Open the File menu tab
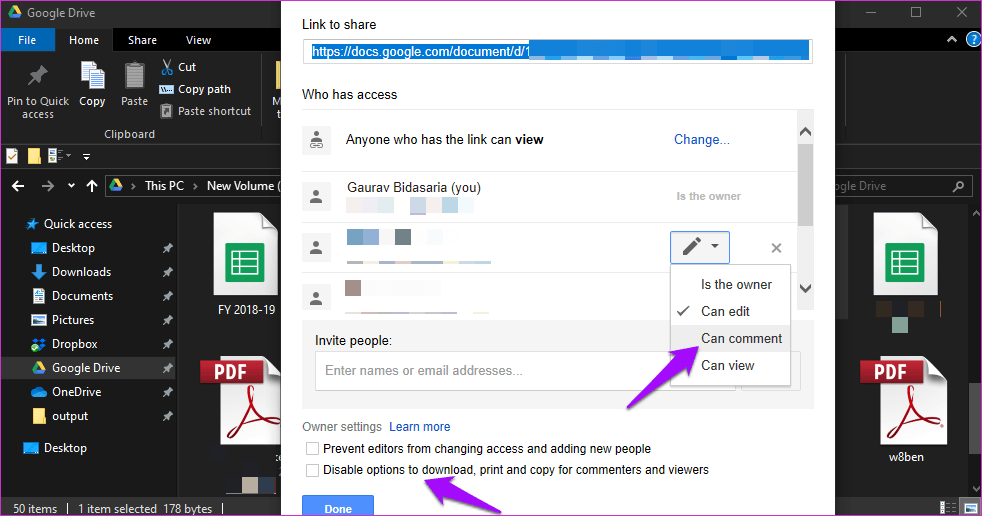The width and height of the screenshot is (982, 516). tap(27, 39)
